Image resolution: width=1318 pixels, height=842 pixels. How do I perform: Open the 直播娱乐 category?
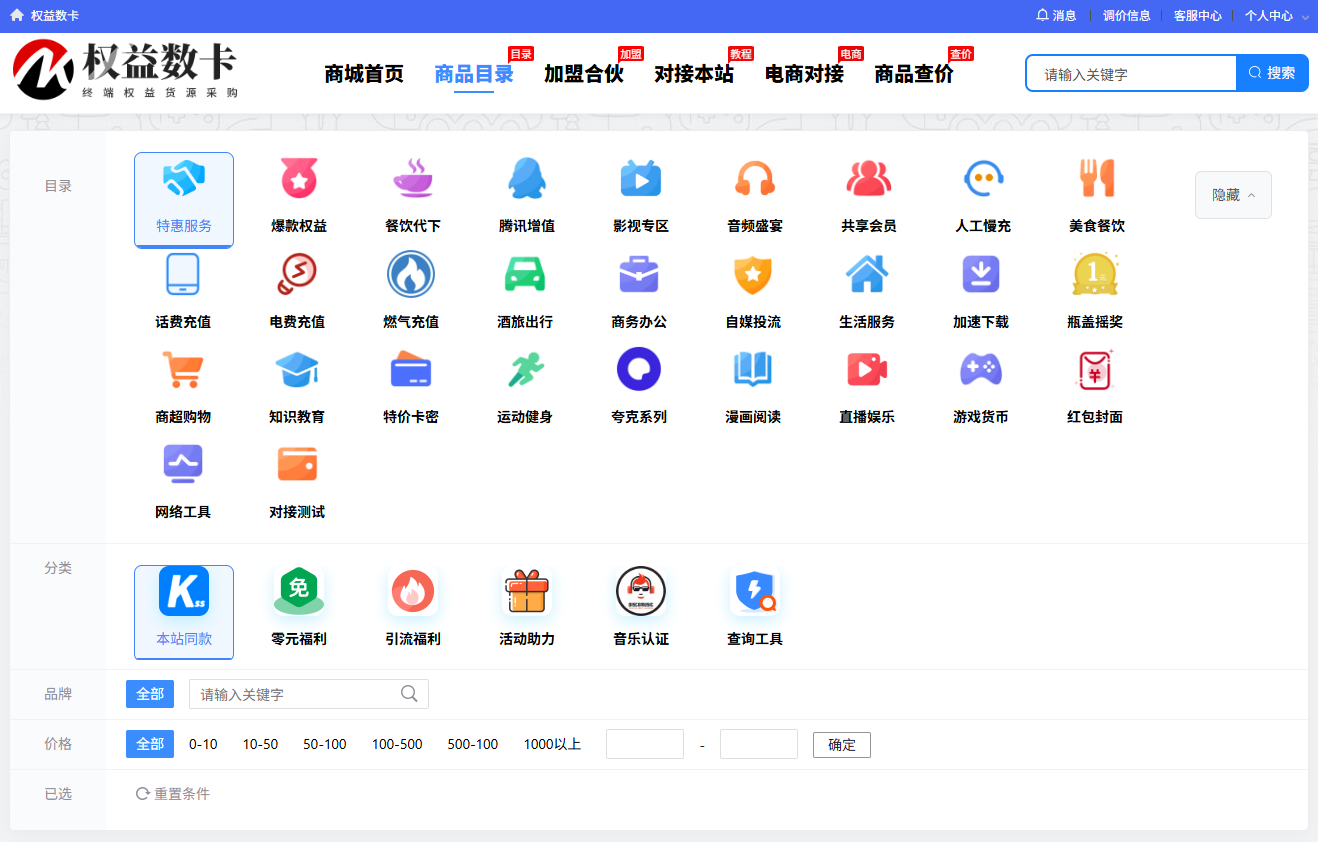pyautogui.click(x=867, y=385)
